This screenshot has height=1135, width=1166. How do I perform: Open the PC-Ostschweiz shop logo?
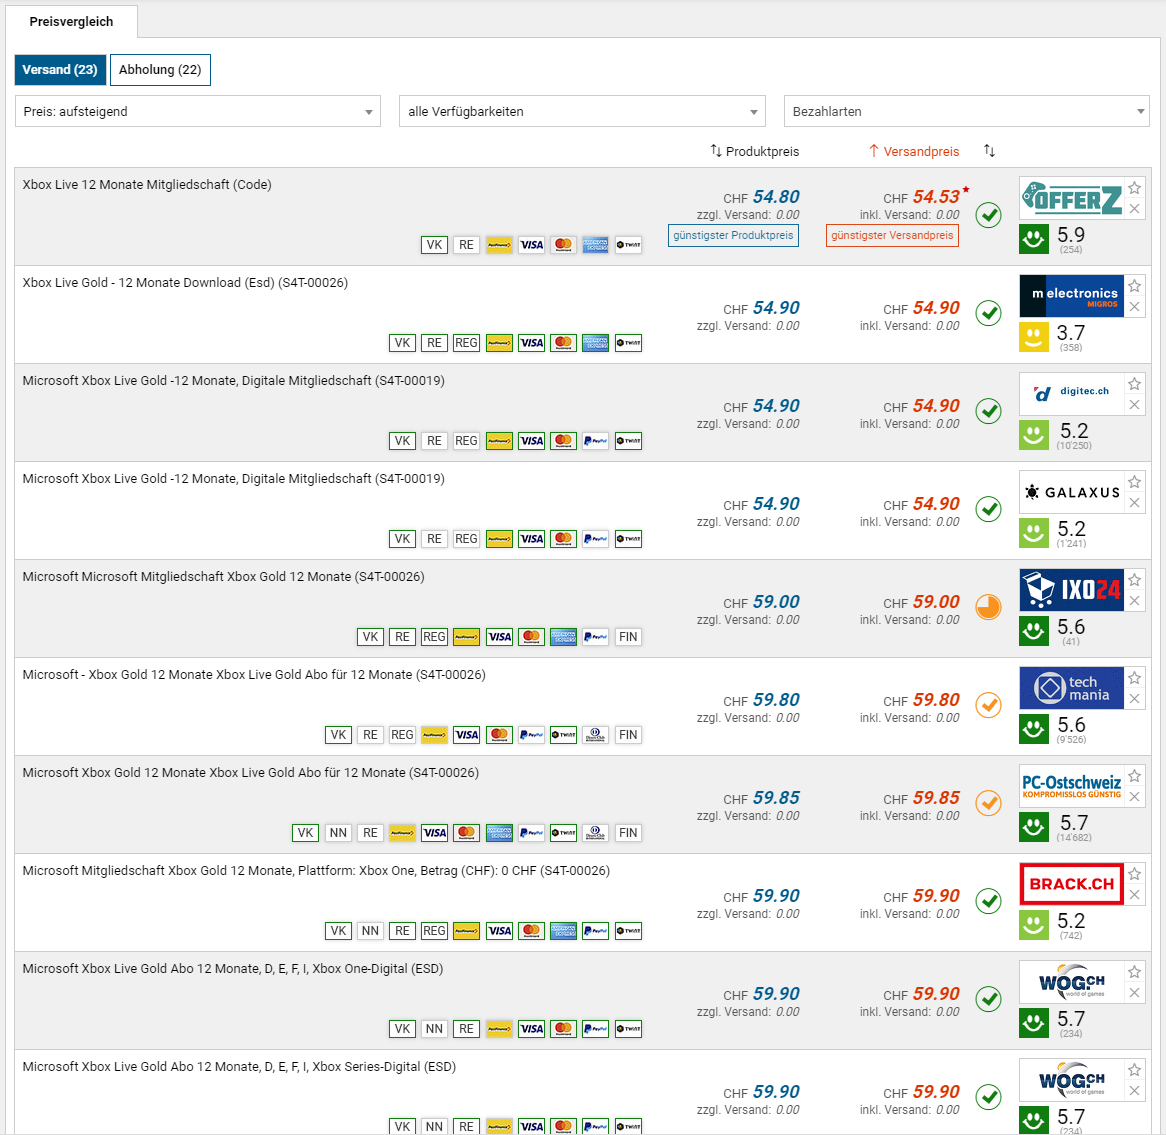click(1072, 786)
